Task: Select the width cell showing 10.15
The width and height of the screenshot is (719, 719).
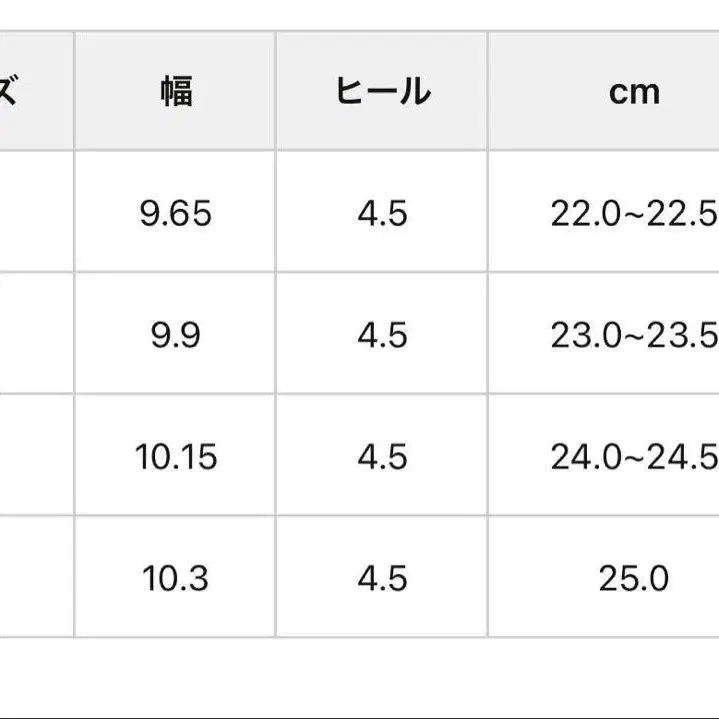Action: (176, 457)
